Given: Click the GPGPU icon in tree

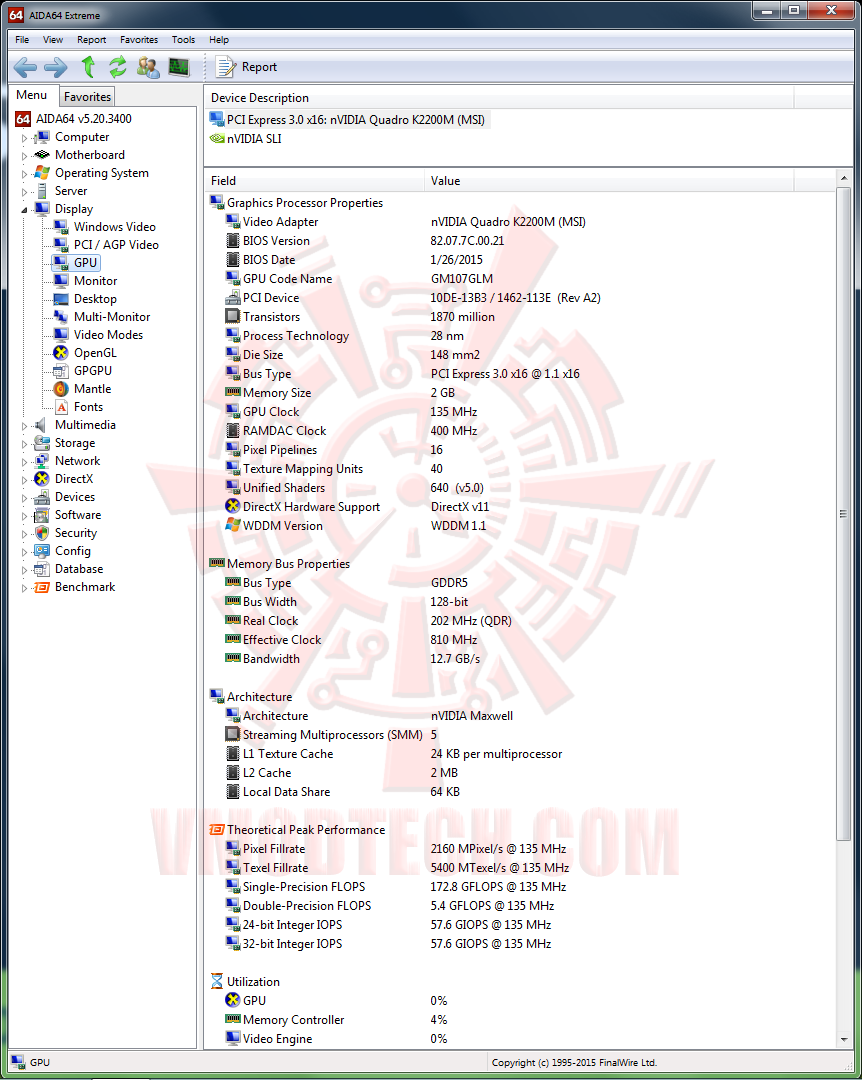Looking at the screenshot, I should point(61,371).
